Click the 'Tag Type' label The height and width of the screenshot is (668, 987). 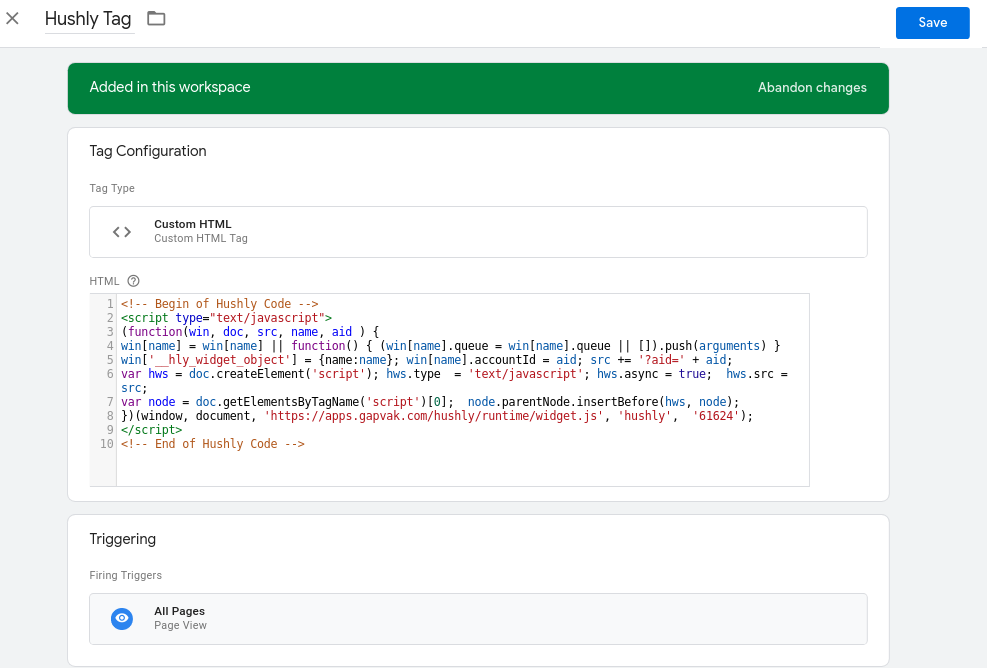[112, 188]
